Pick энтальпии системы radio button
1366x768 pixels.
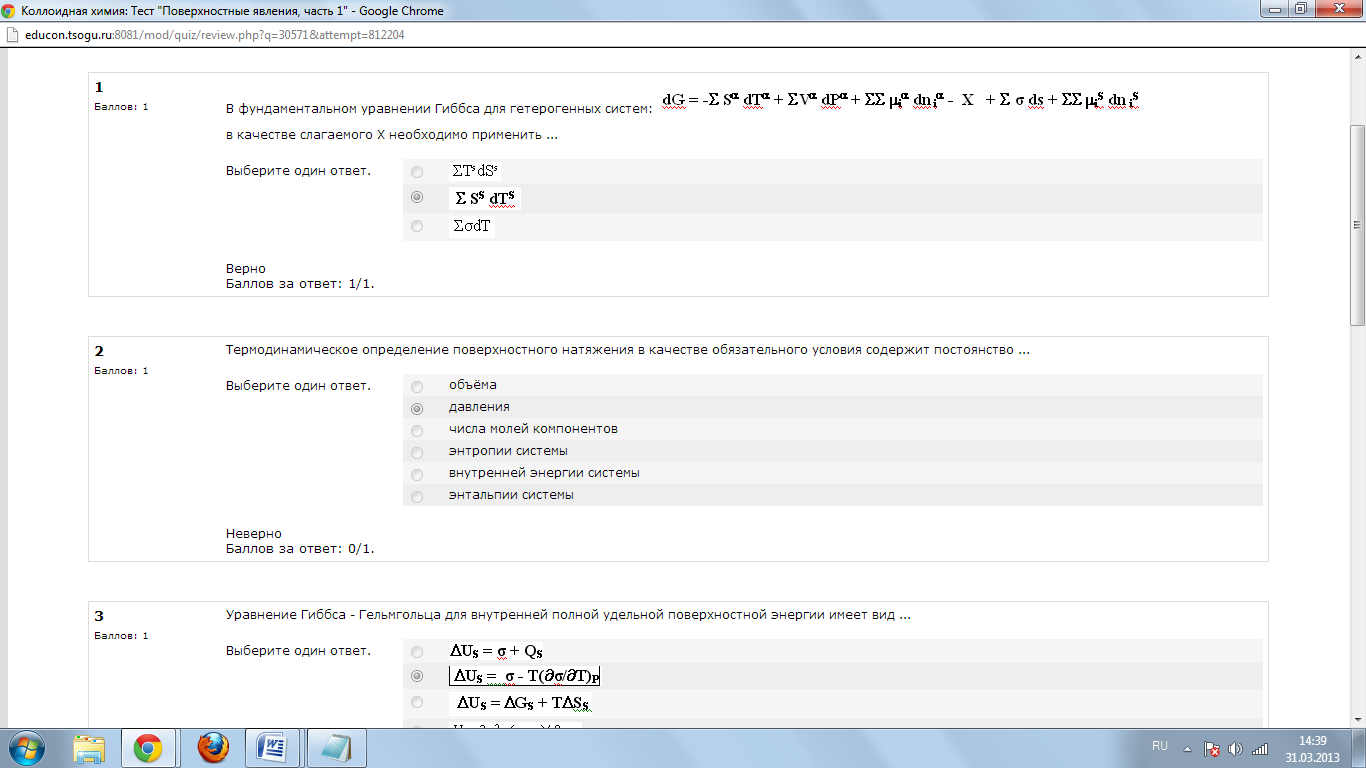[x=417, y=496]
